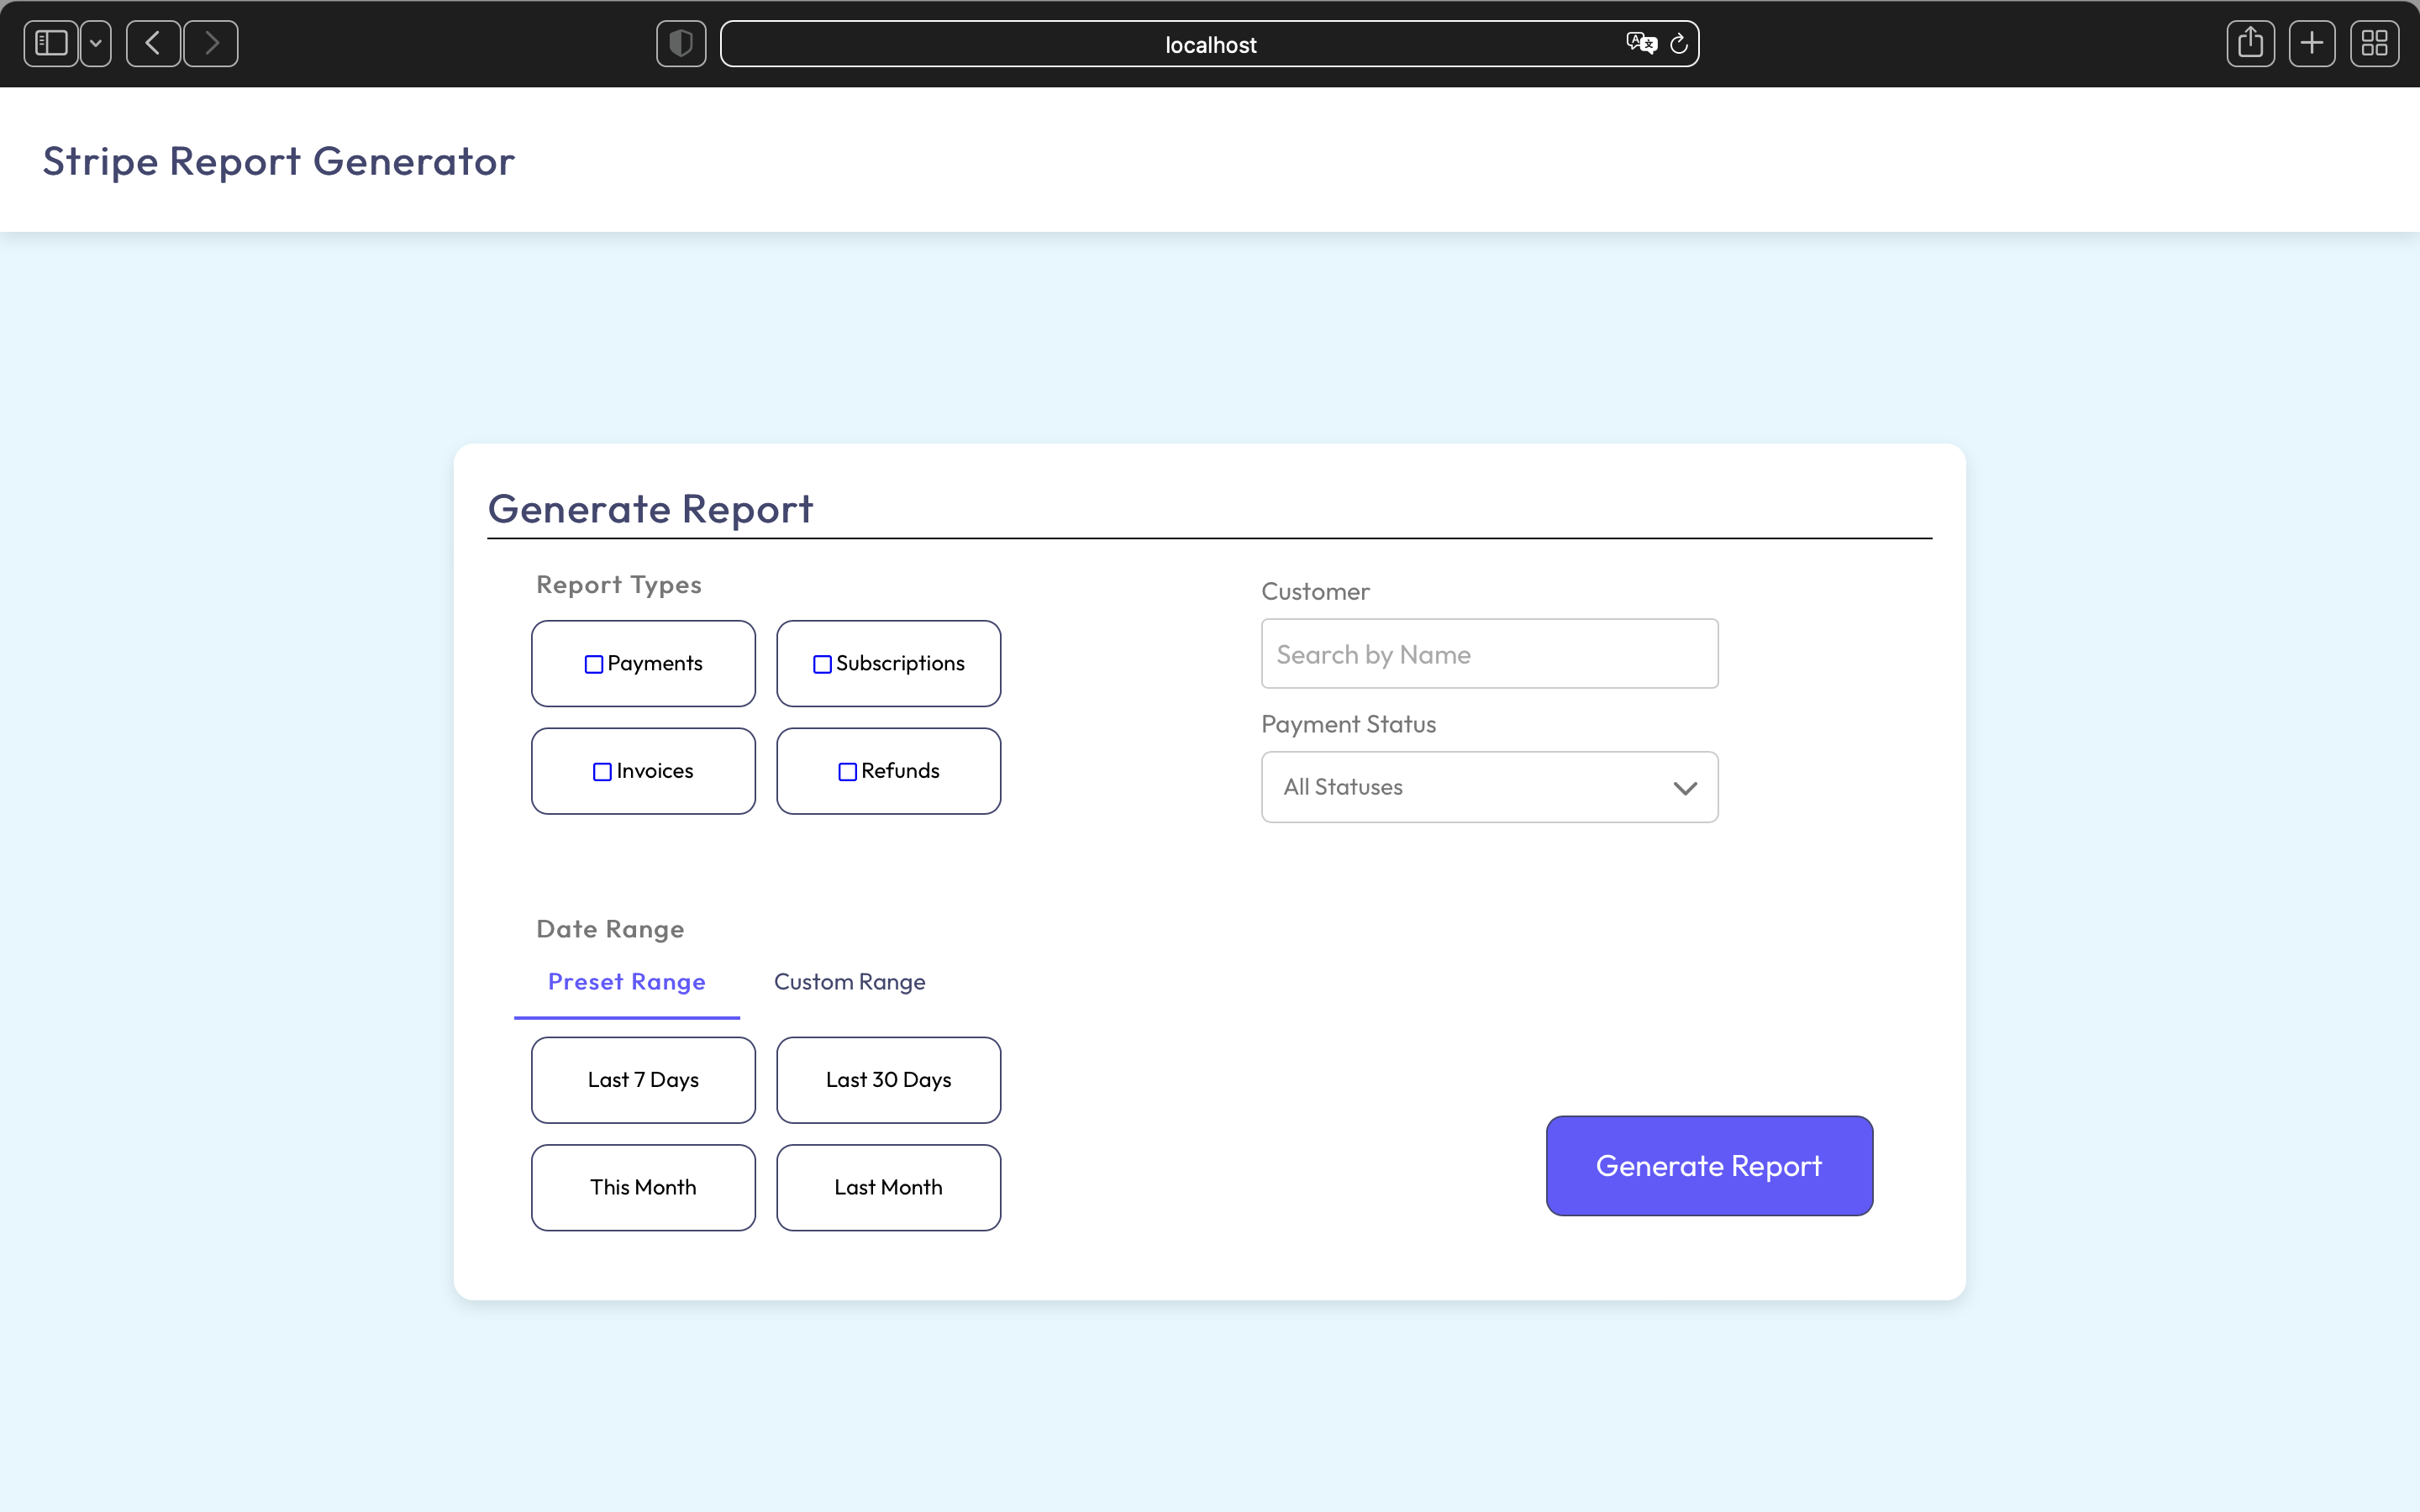Viewport: 2420px width, 1512px height.
Task: Select the Last 30 Days preset
Action: (888, 1079)
